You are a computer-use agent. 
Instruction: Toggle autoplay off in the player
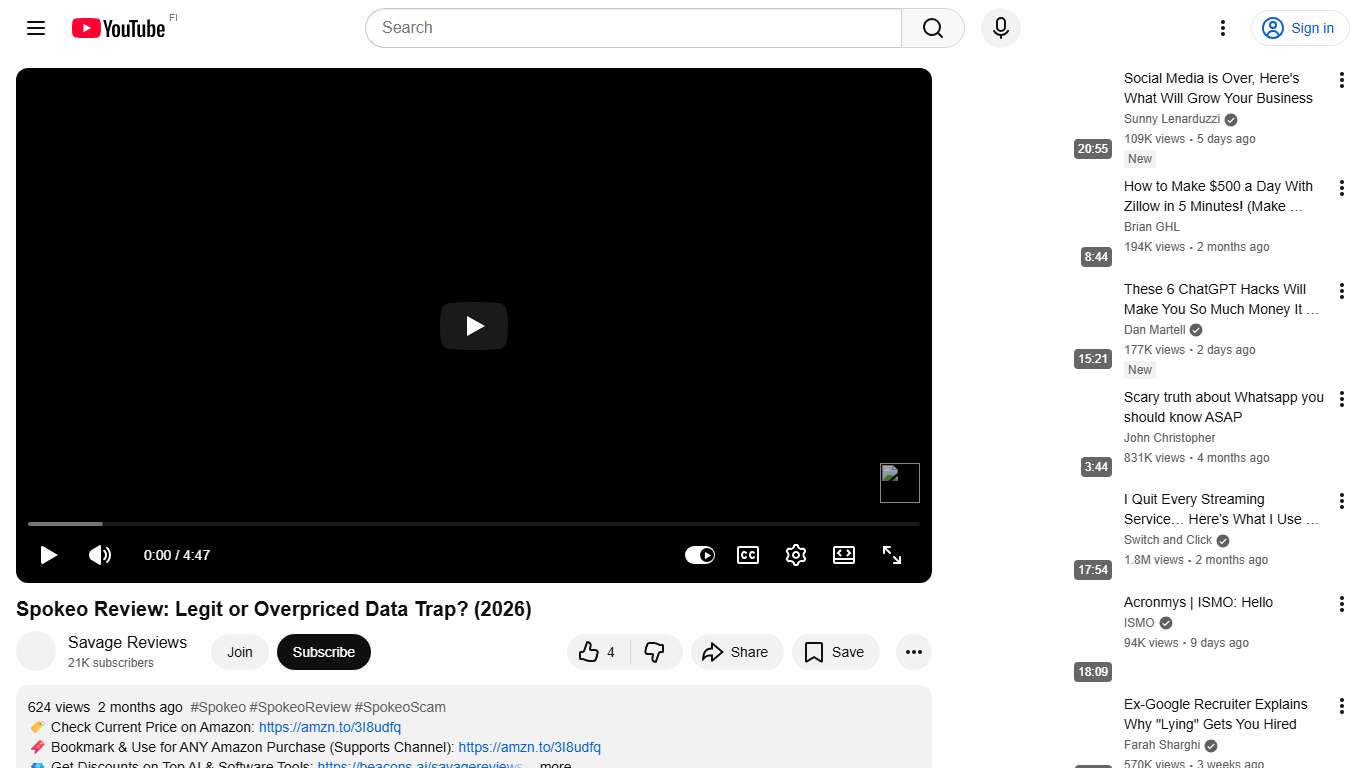pos(700,555)
